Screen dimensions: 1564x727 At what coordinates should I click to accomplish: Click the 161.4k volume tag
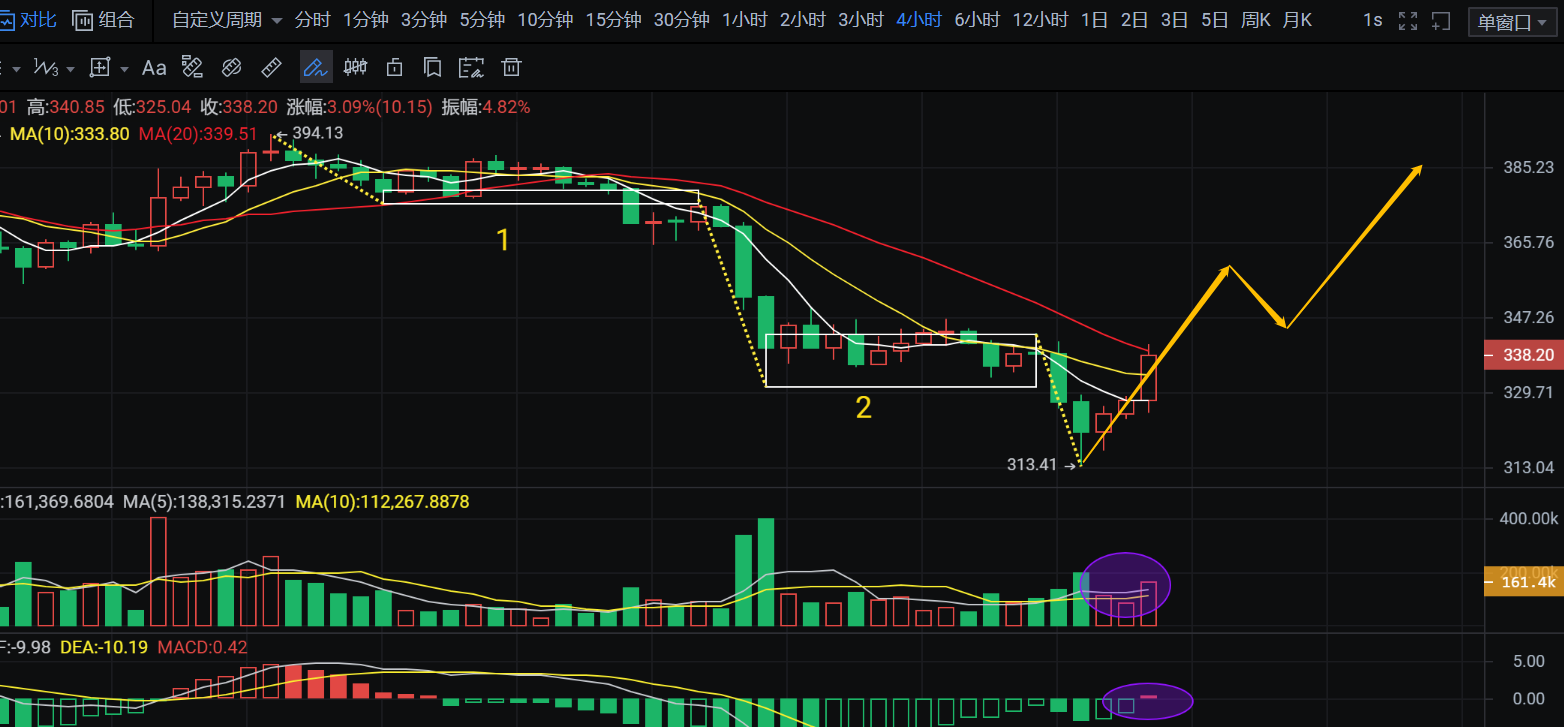[x=1523, y=582]
